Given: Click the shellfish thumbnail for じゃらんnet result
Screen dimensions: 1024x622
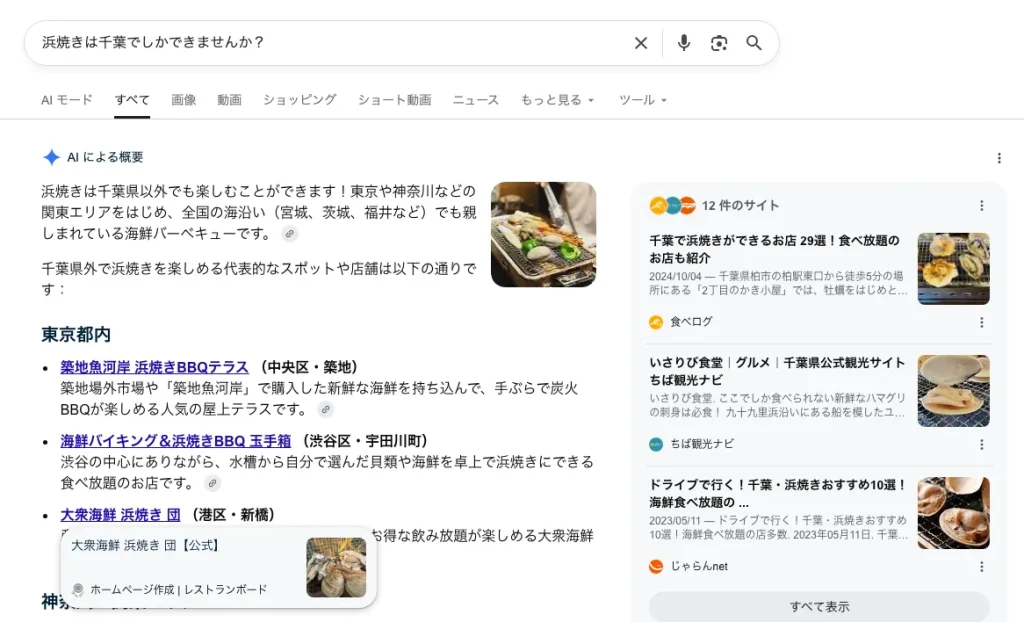Looking at the screenshot, I should 953,513.
